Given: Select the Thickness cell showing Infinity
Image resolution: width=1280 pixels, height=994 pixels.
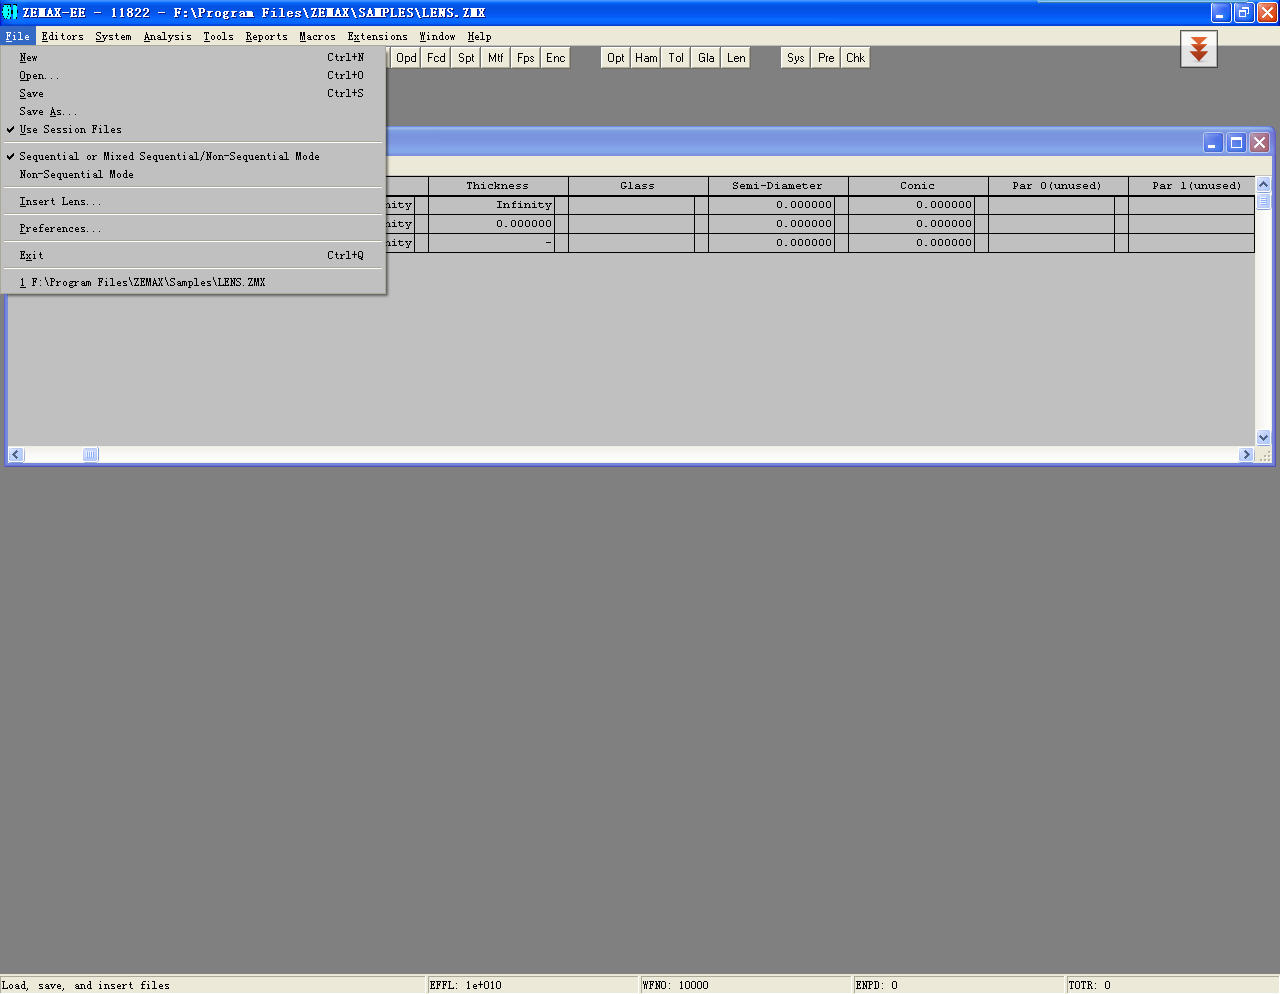Looking at the screenshot, I should tap(491, 205).
